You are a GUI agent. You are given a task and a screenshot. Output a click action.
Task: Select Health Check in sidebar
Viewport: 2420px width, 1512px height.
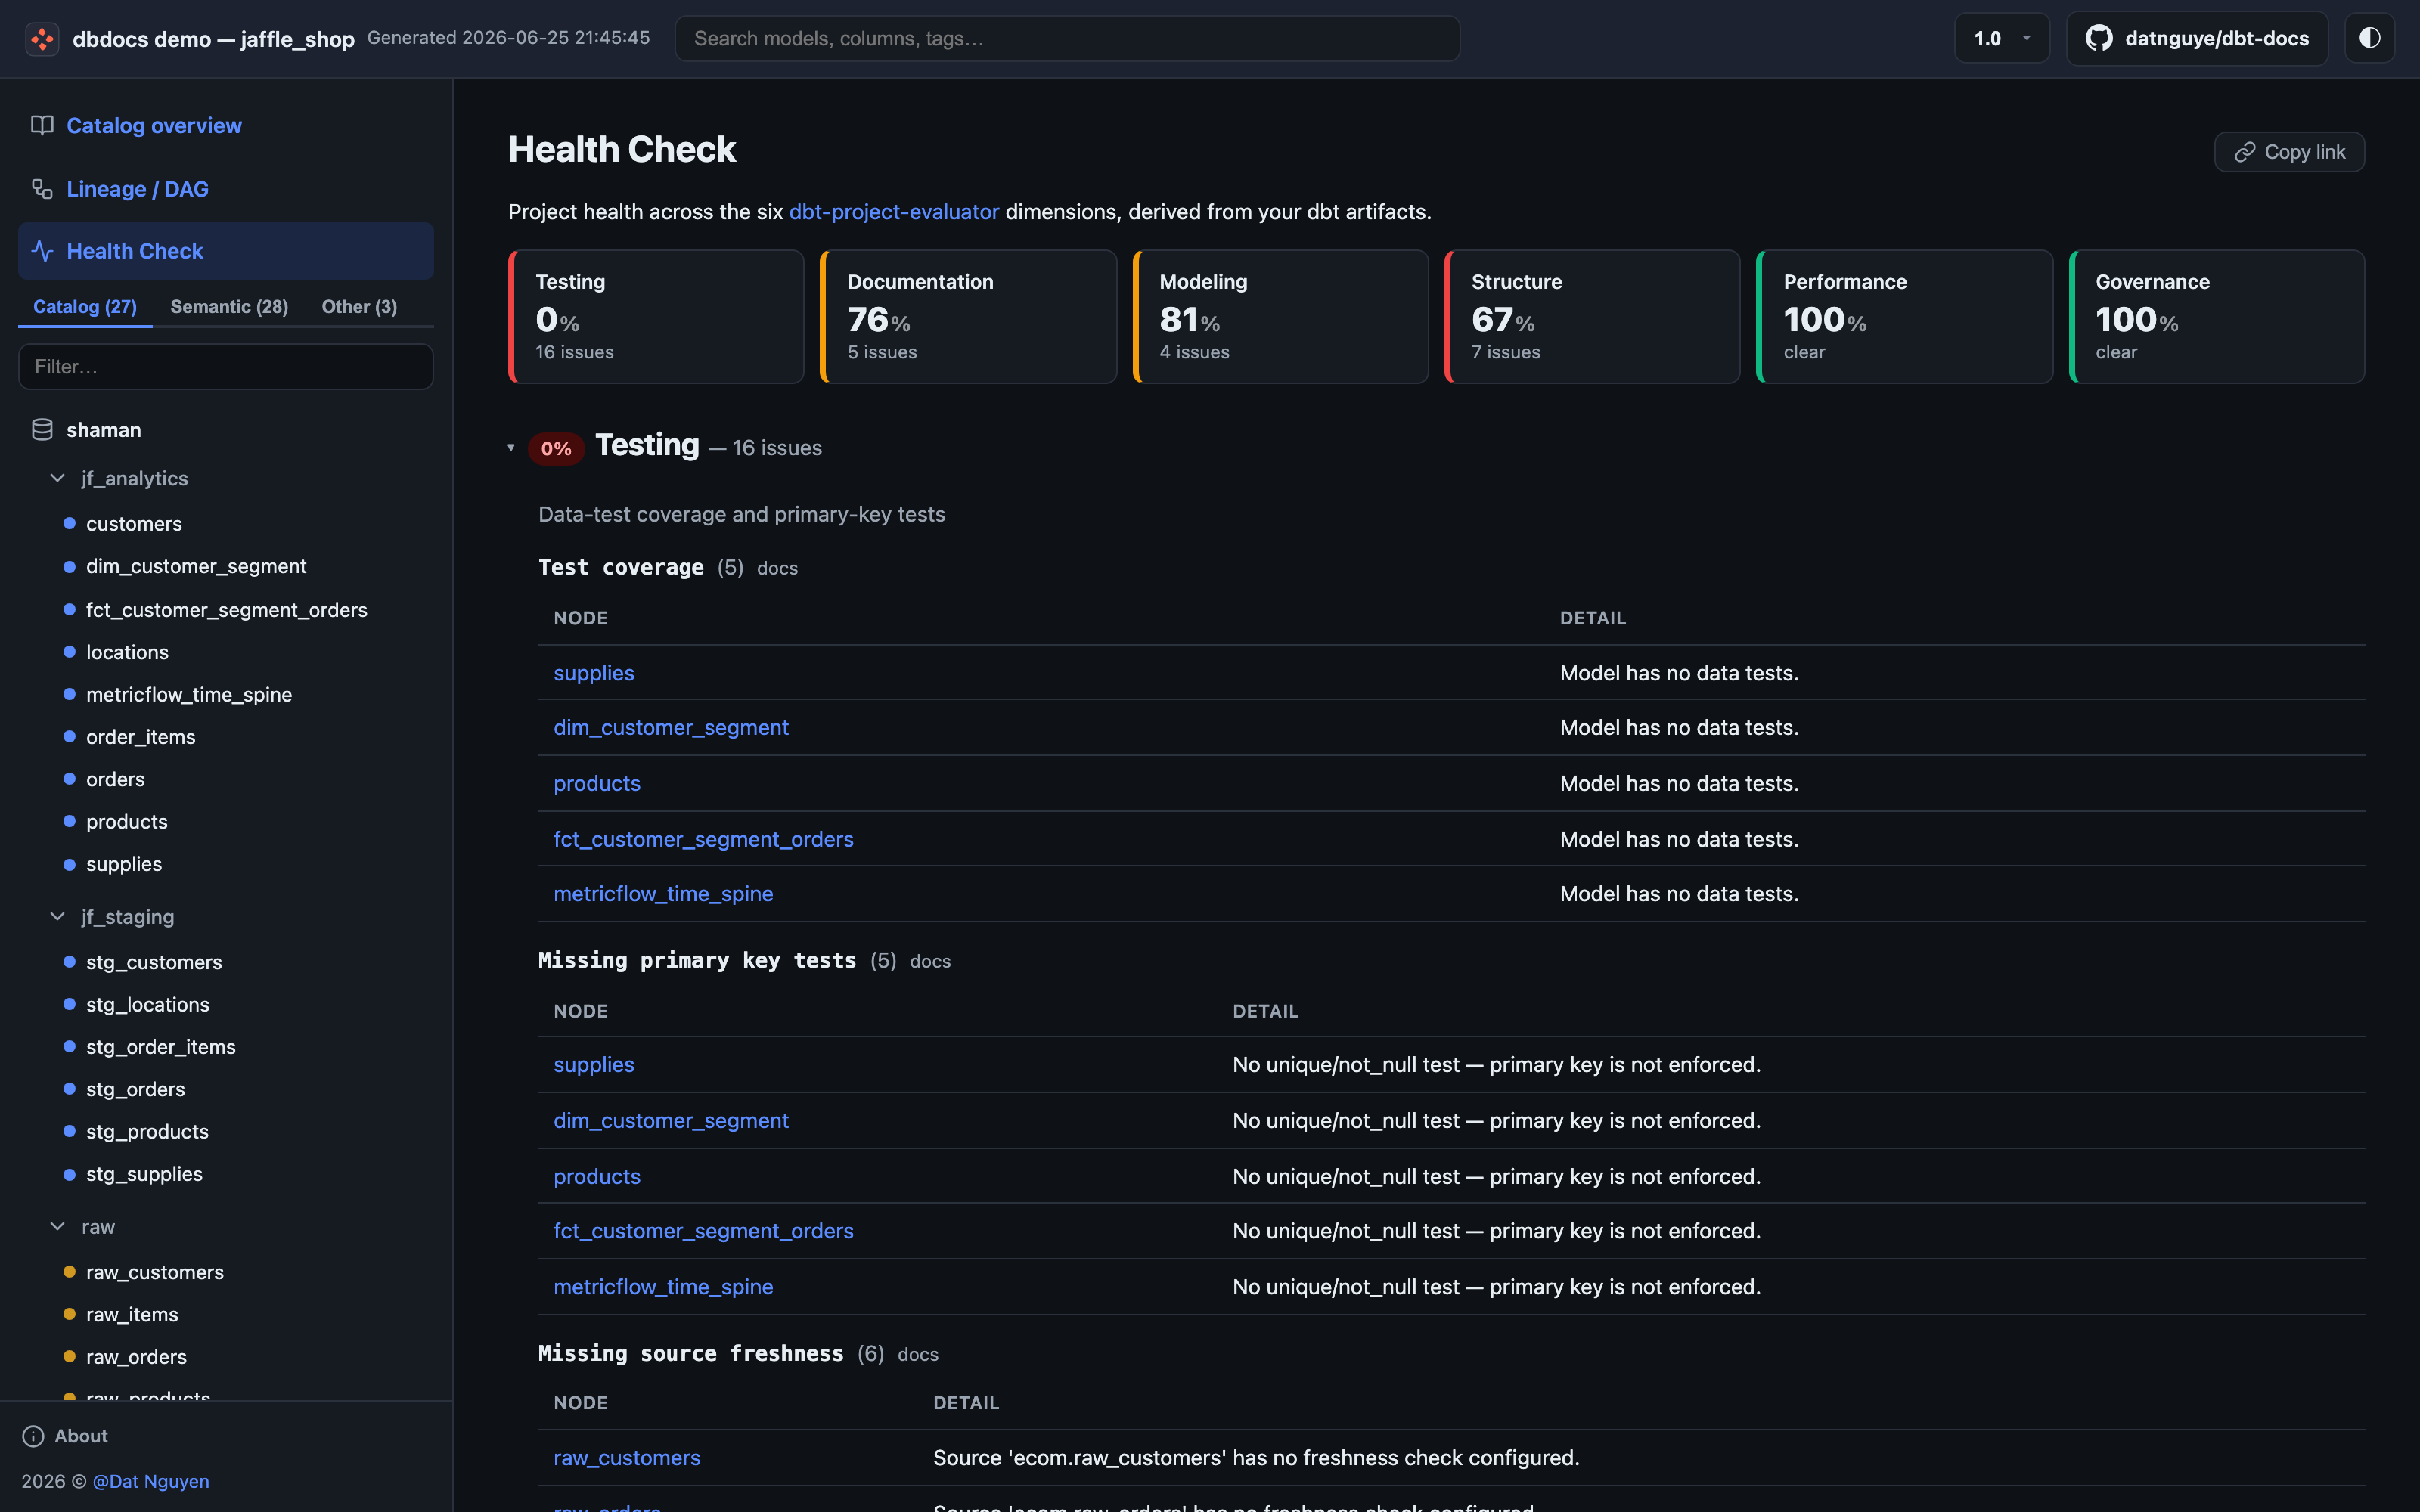point(226,251)
